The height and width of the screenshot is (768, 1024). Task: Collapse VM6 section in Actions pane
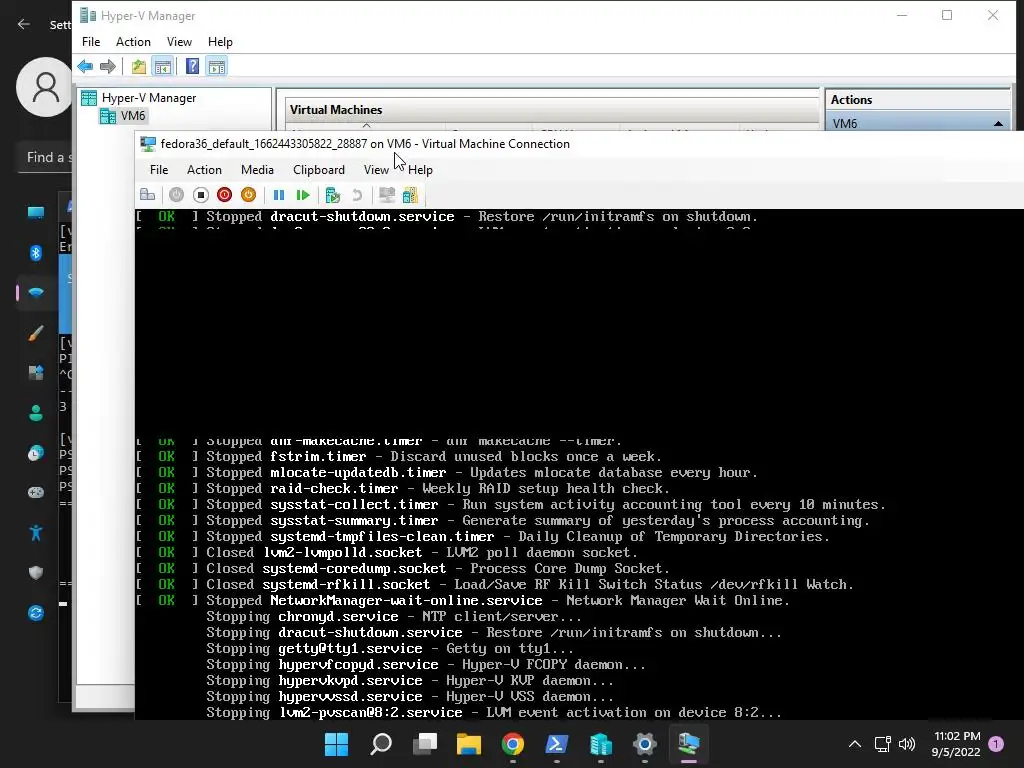(998, 123)
